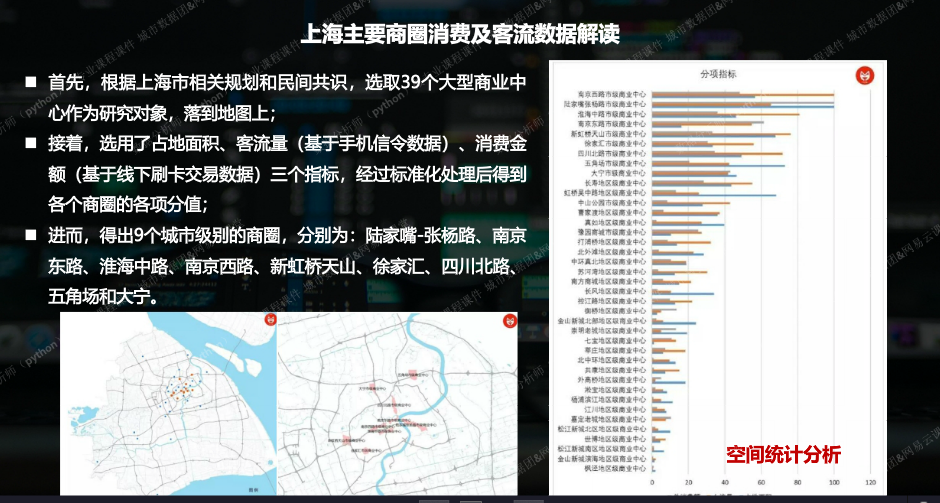Click the label 金山新城滨海地区级商业中心
This screenshot has height=503, width=940.
click(x=602, y=459)
